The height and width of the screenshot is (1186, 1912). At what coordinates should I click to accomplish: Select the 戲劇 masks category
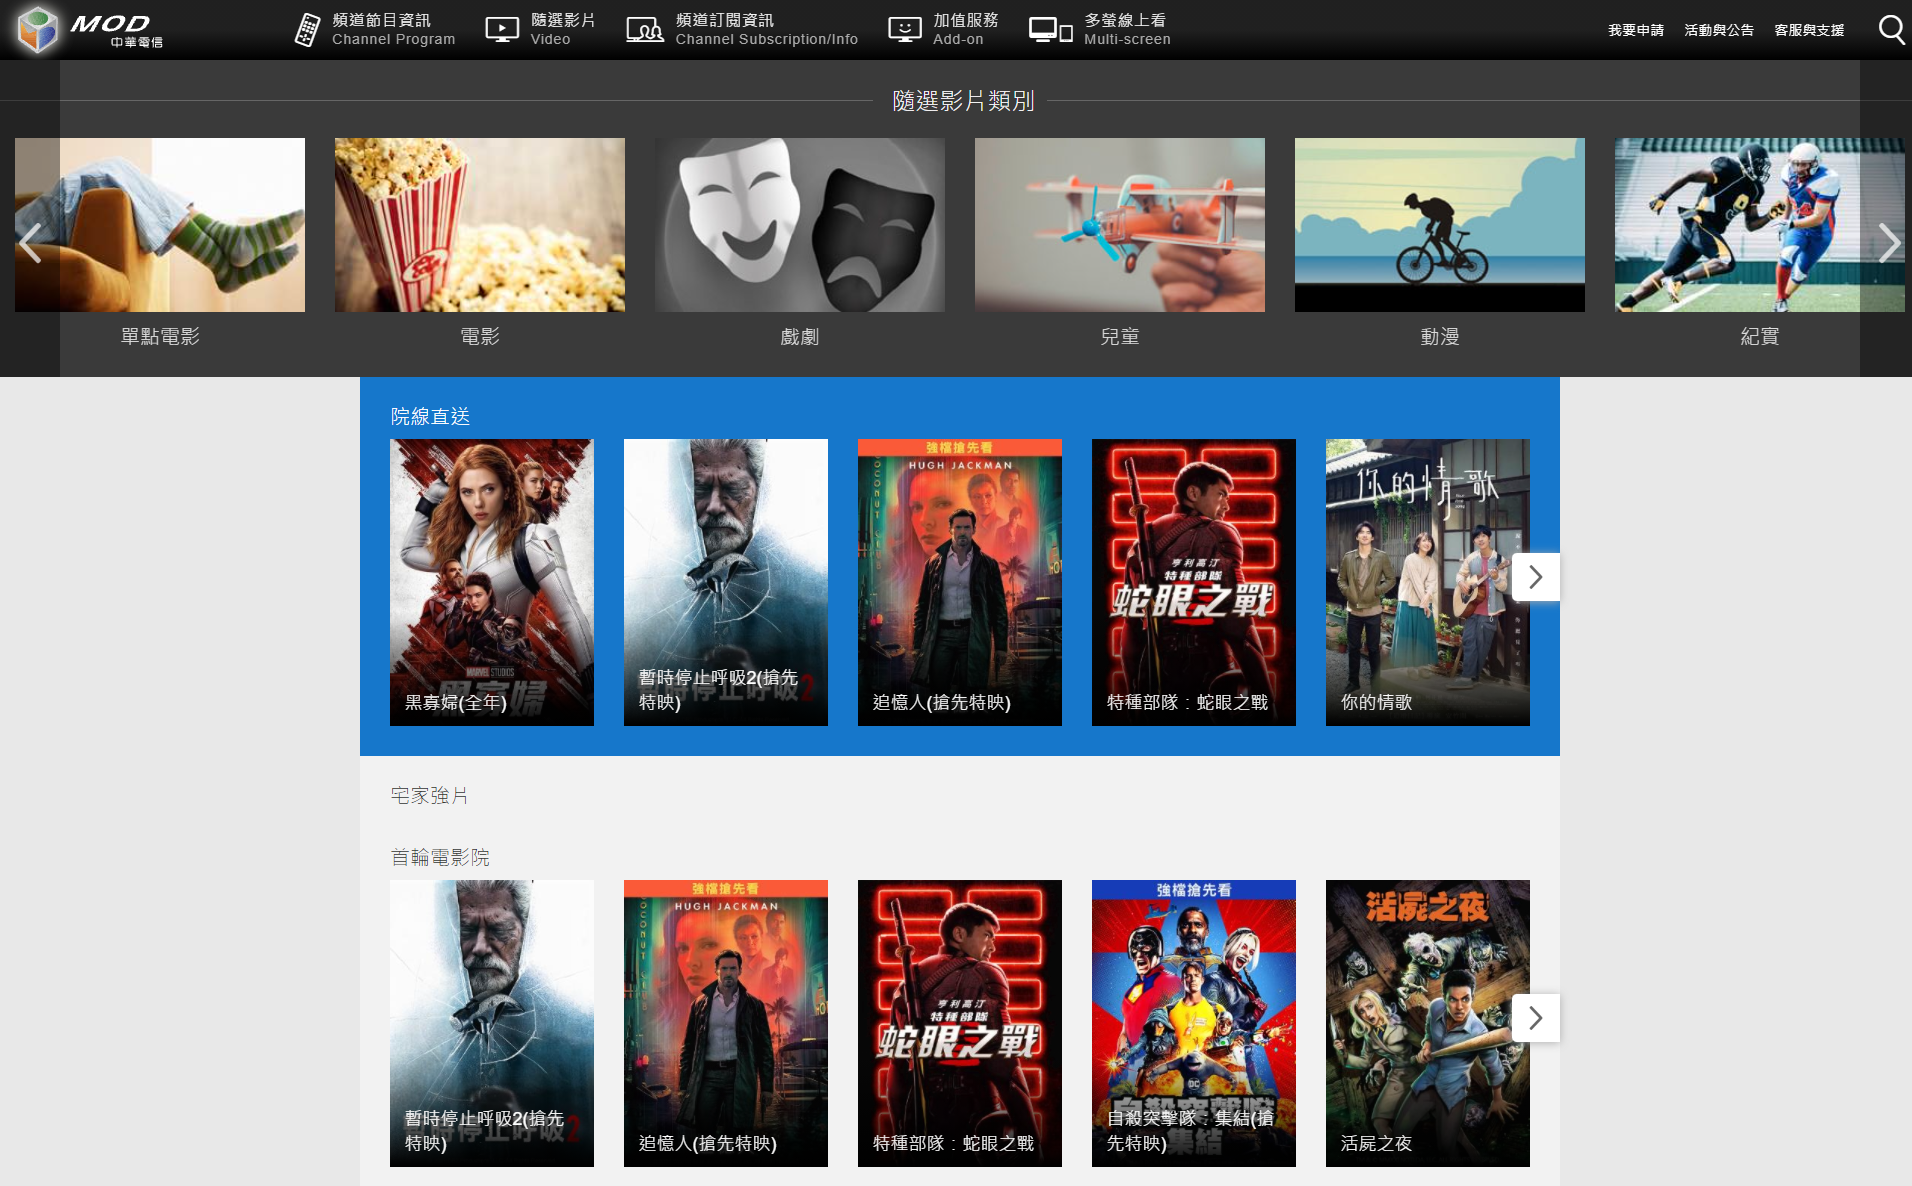800,243
